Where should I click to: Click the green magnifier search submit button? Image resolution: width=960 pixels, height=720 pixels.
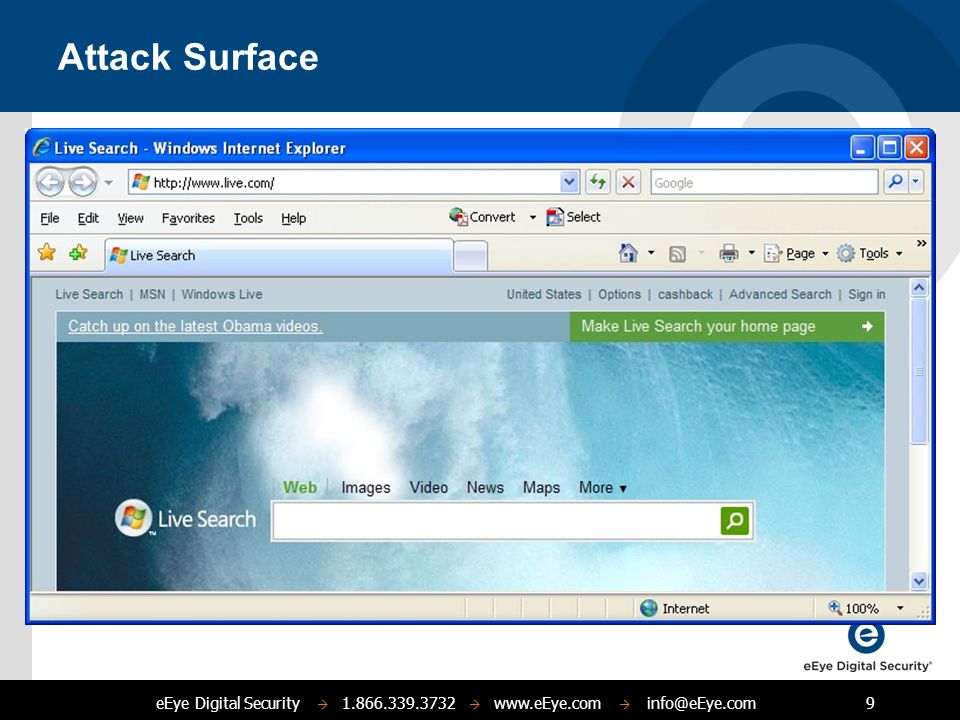coord(735,520)
